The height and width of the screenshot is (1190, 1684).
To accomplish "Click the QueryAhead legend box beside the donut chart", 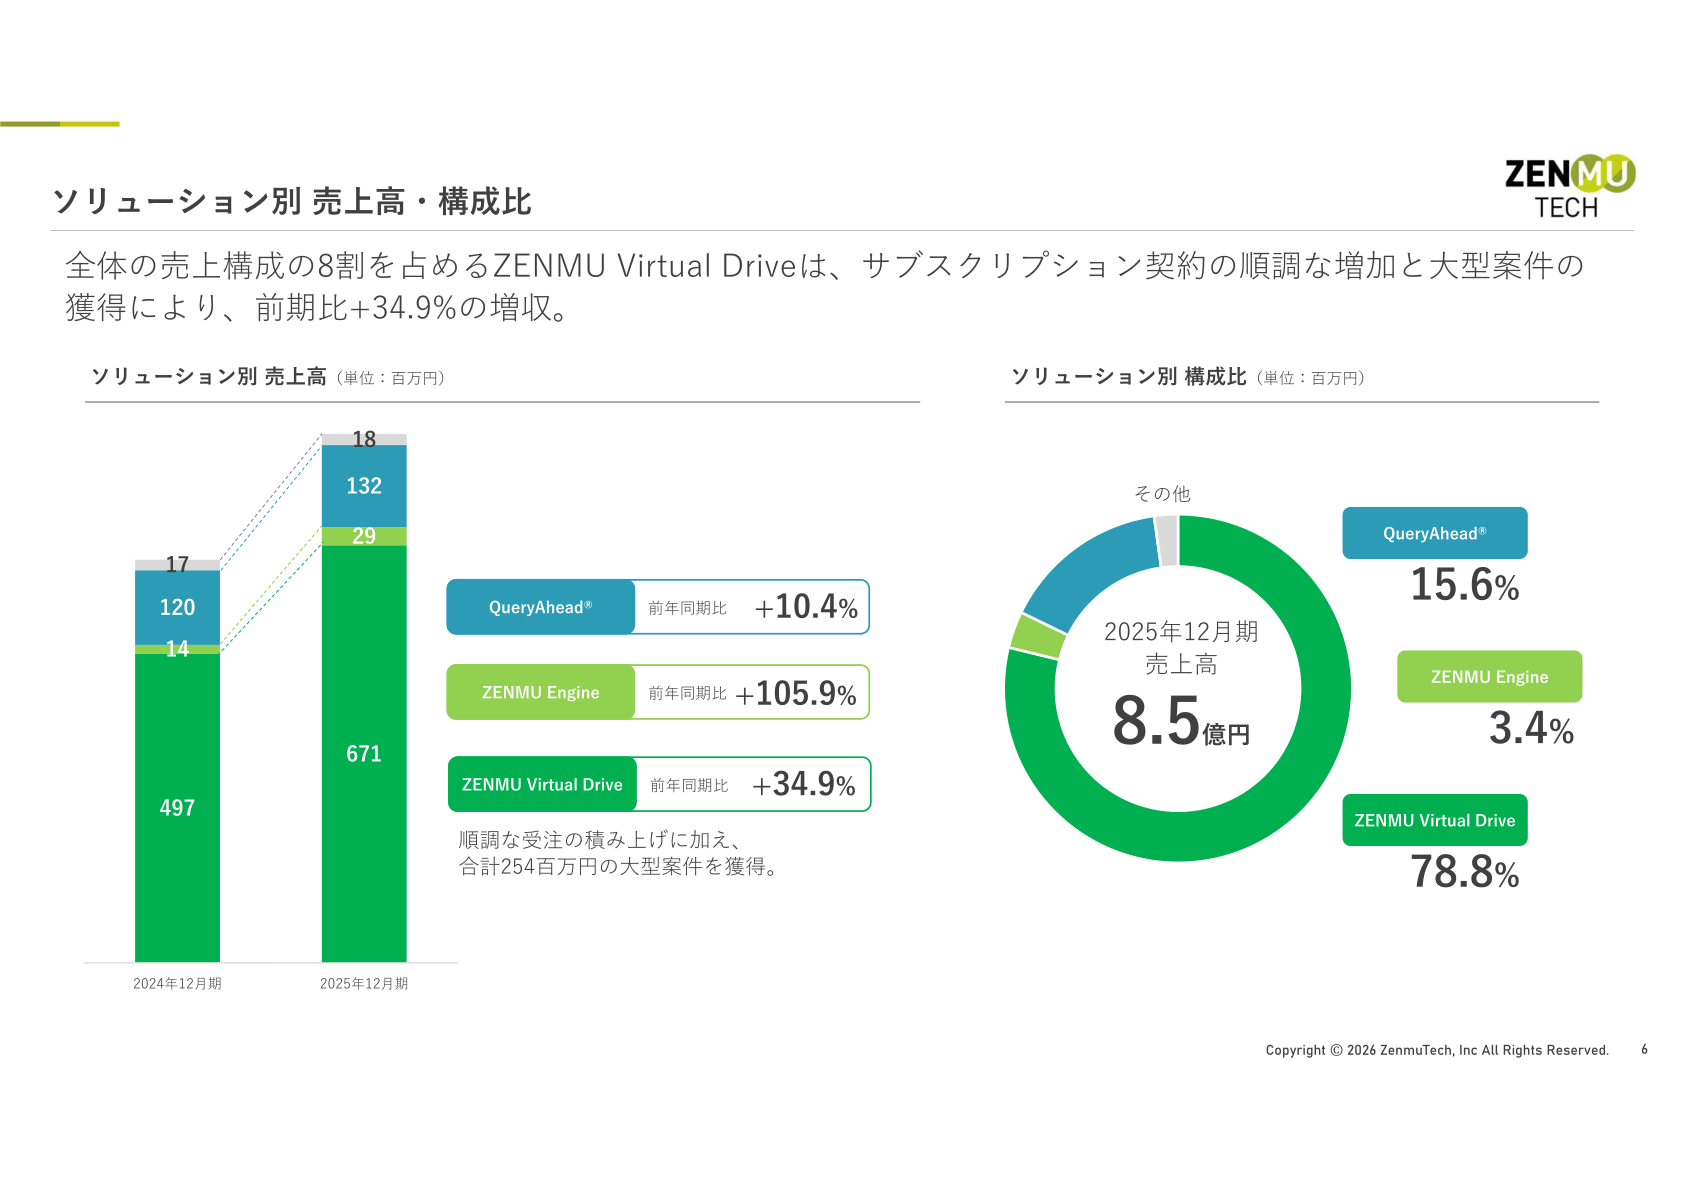I will (x=1435, y=533).
